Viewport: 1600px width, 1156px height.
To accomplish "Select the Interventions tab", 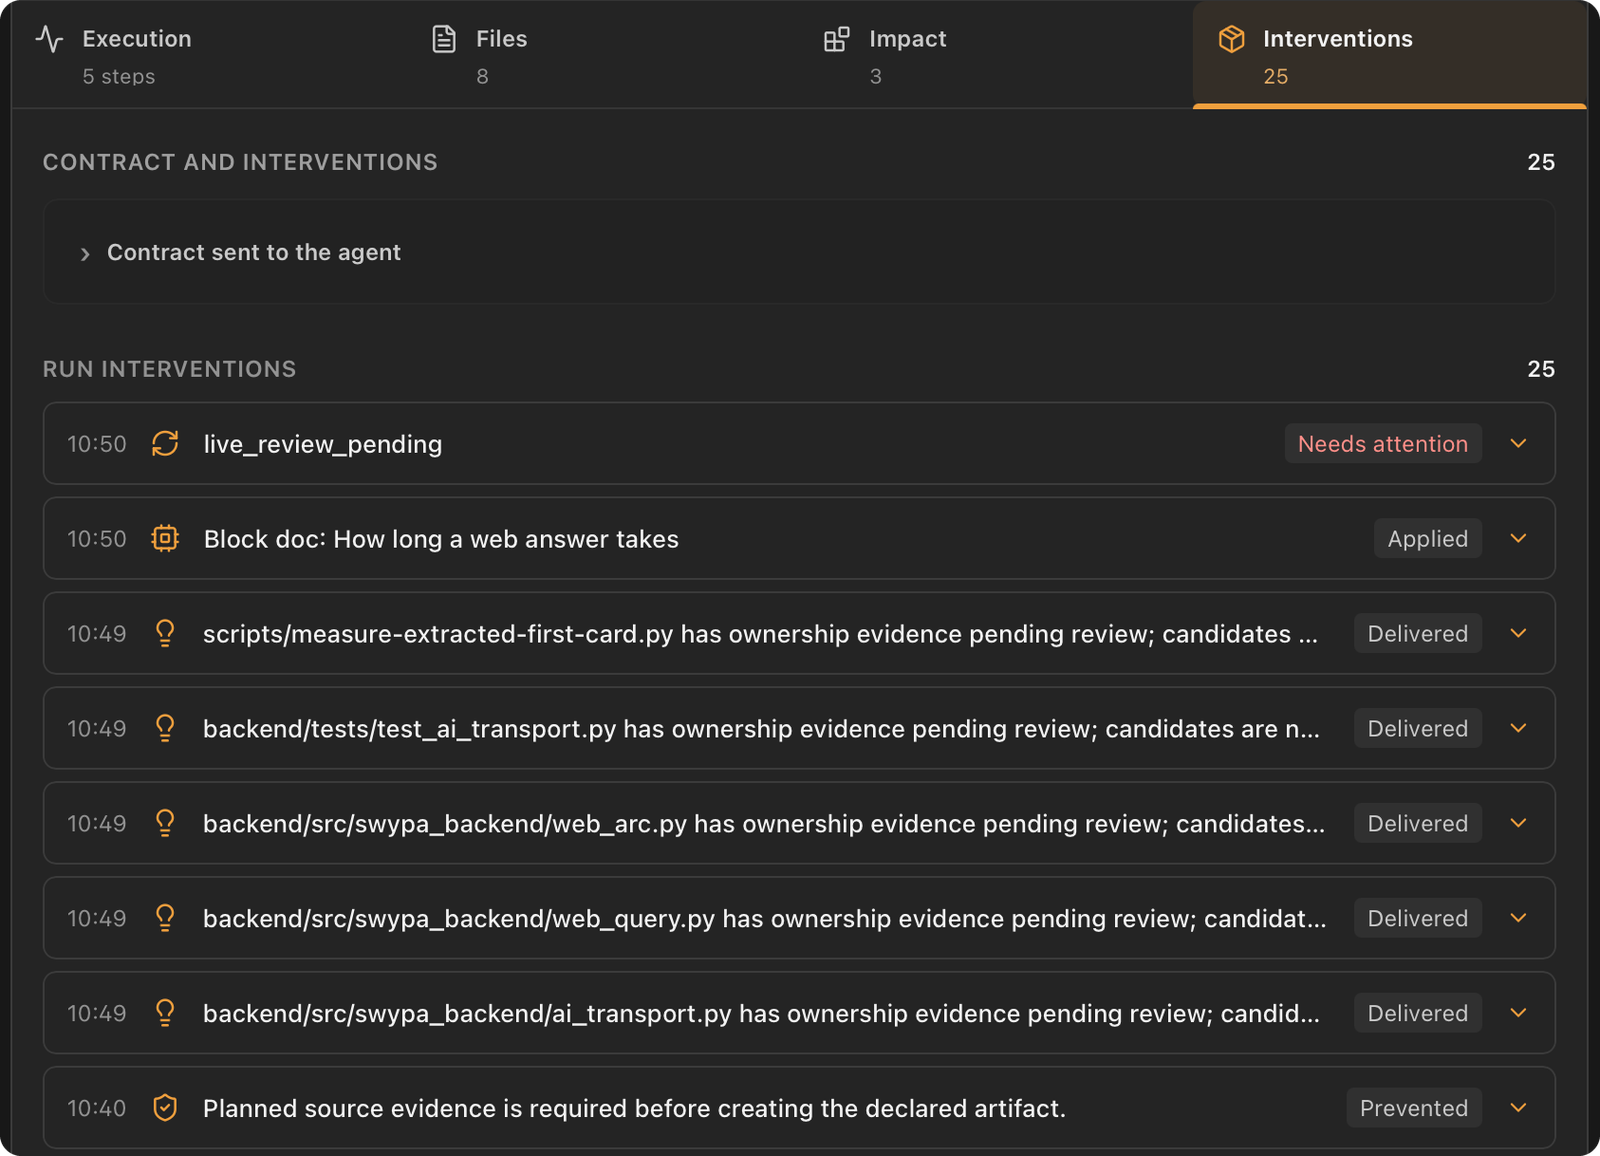I will pos(1389,55).
